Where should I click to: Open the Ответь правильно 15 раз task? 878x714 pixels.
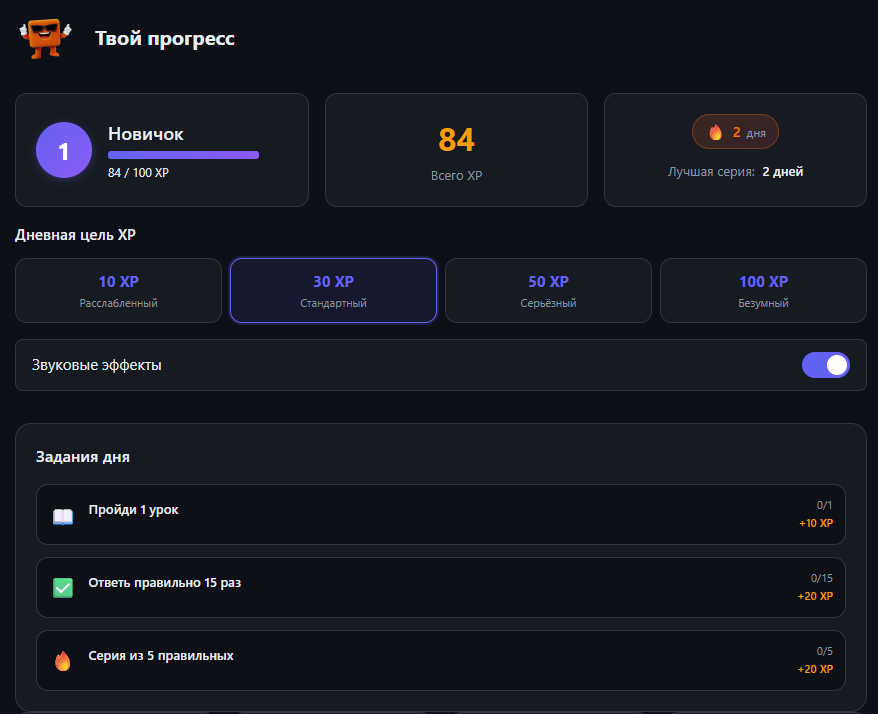(x=440, y=587)
